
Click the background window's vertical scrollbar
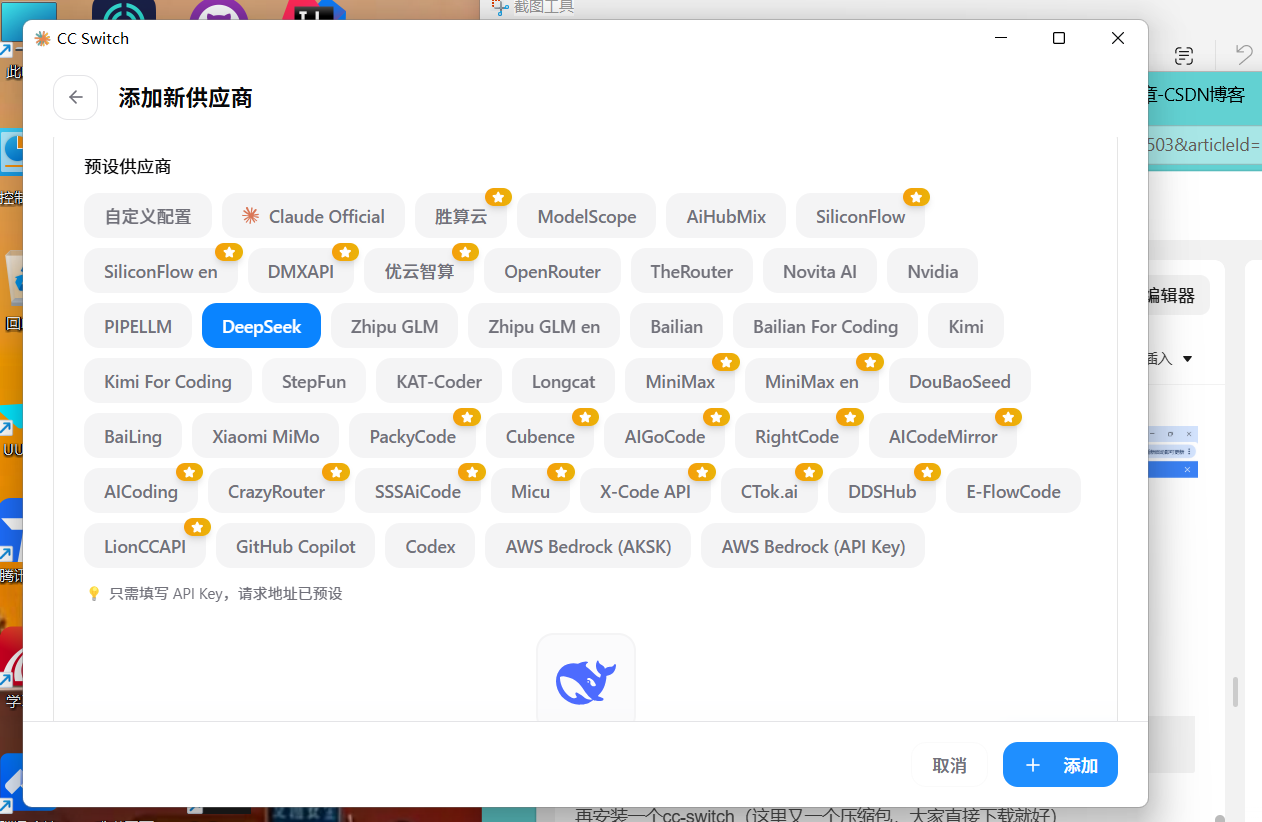tap(1236, 691)
